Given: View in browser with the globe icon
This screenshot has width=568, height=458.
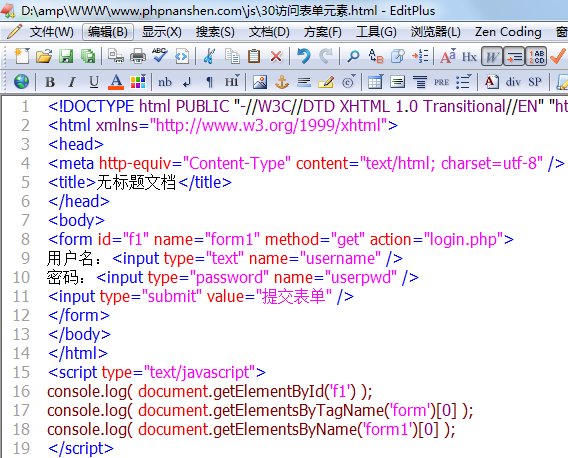Looking at the screenshot, I should pos(21,82).
